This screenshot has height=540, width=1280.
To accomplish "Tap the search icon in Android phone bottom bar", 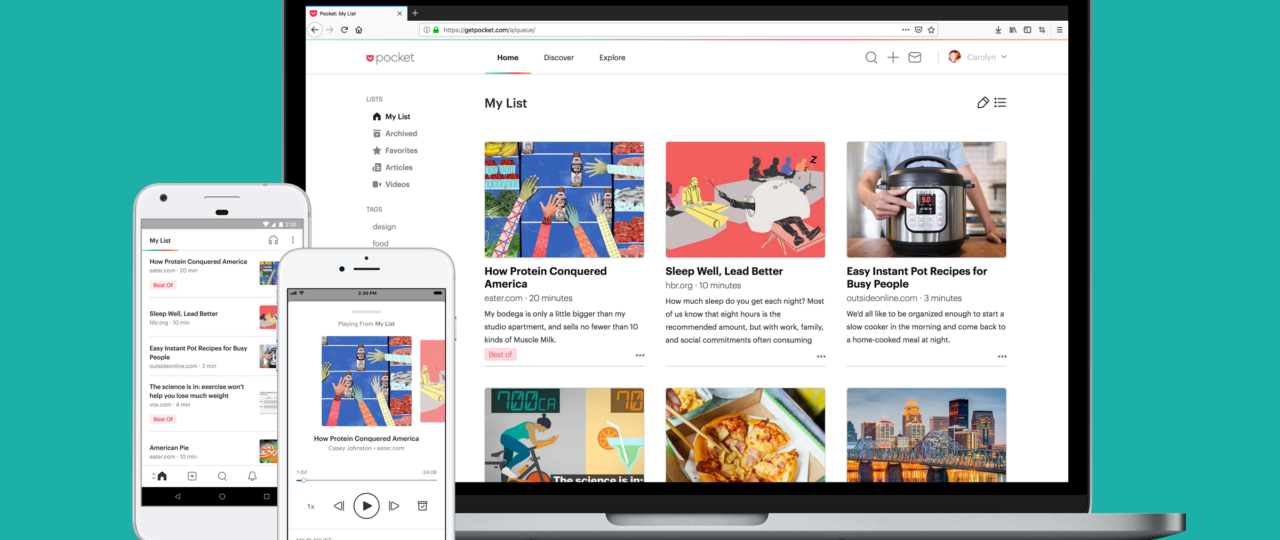I will [x=222, y=477].
